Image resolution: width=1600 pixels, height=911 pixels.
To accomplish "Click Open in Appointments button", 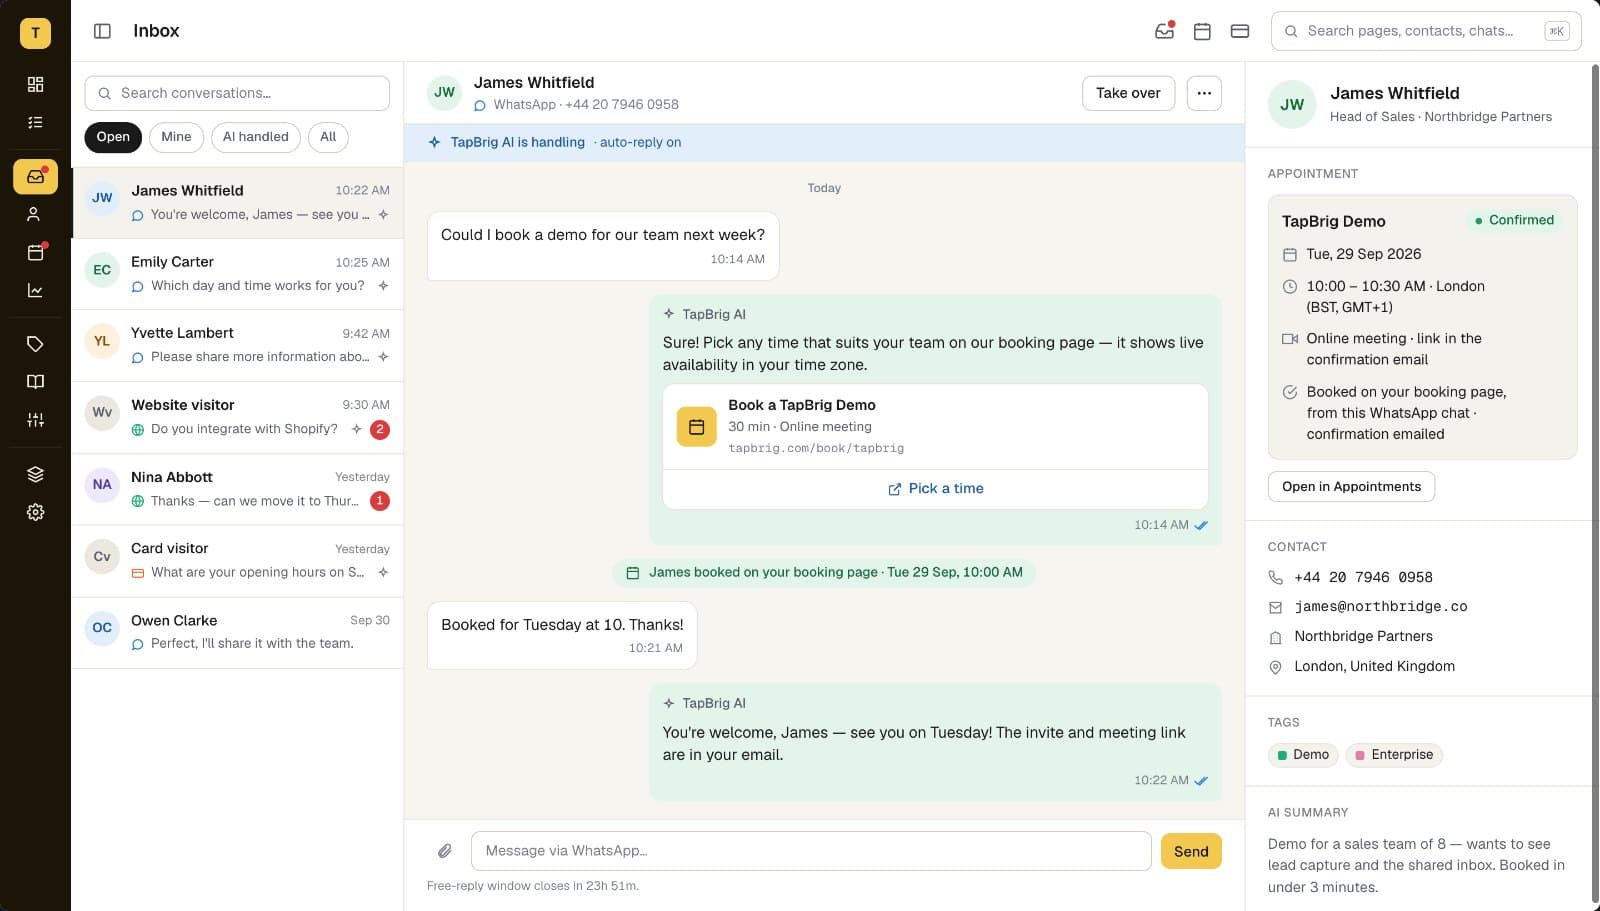I will click(x=1351, y=487).
